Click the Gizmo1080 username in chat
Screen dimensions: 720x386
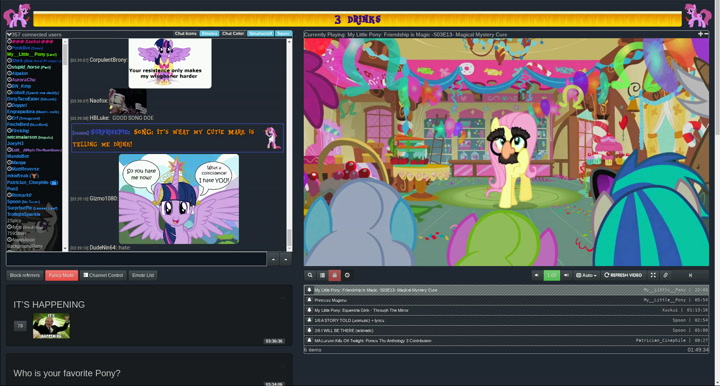click(103, 199)
